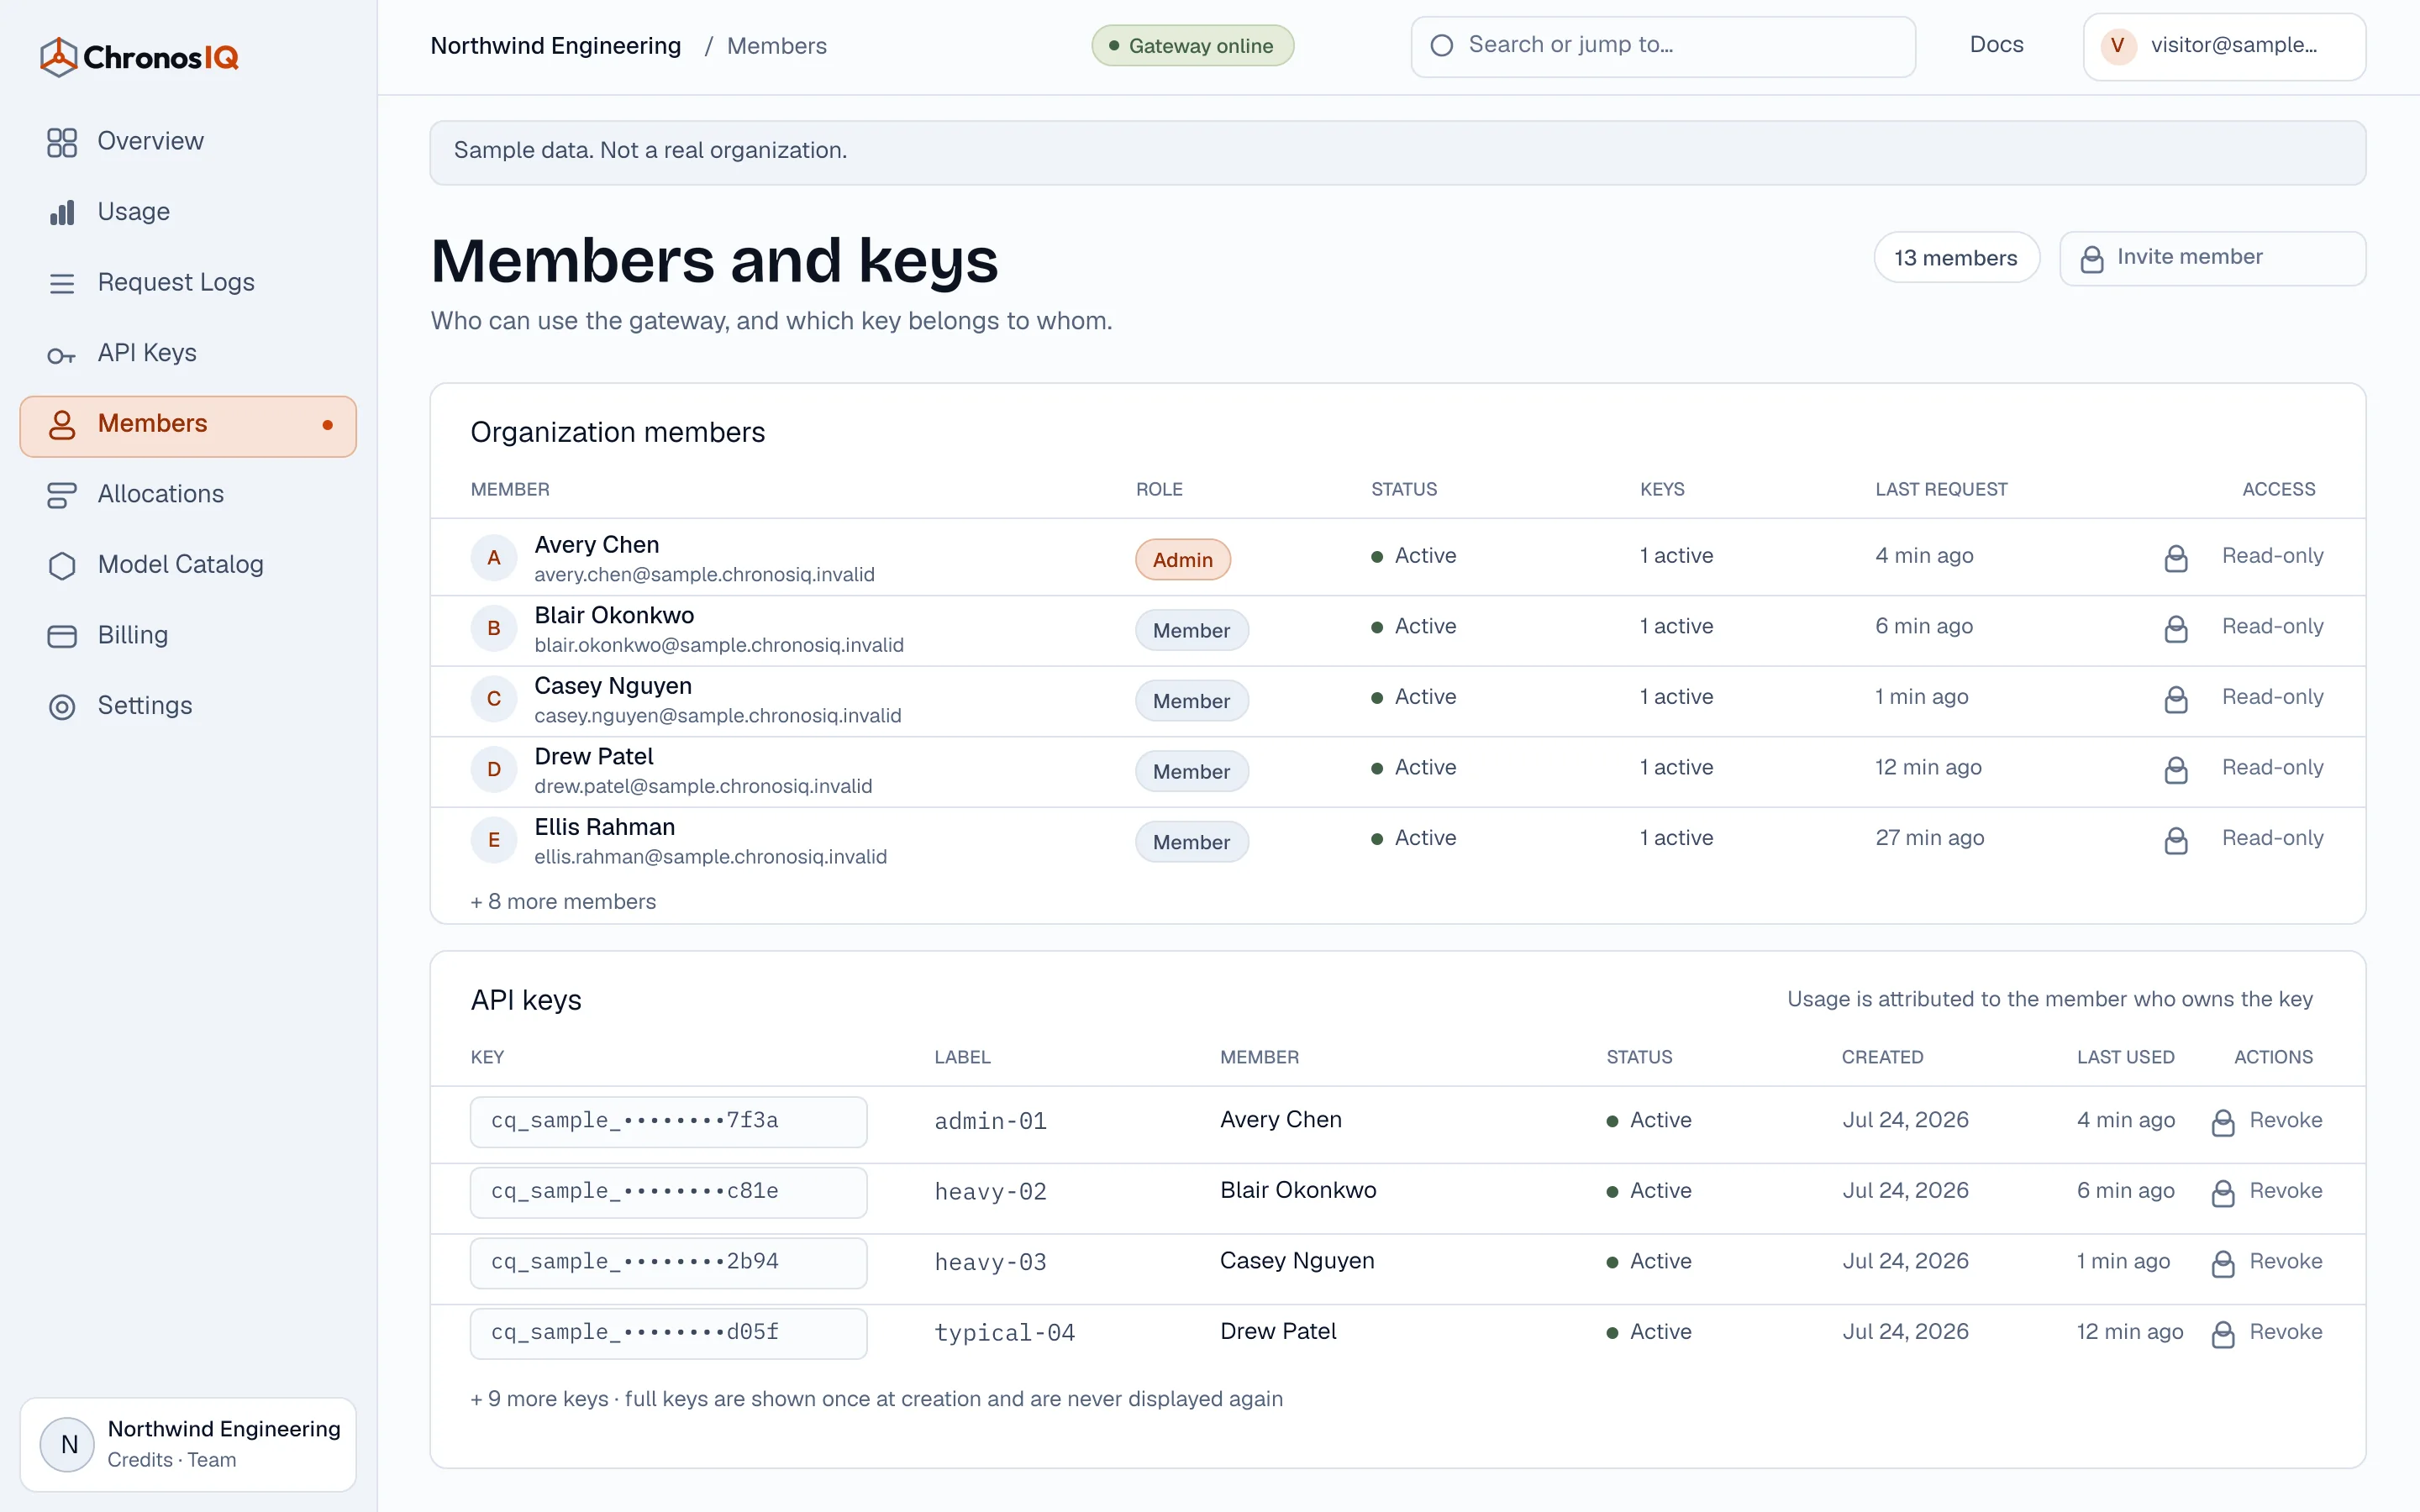Click the Allocations sidebar icon
2420x1512 pixels.
point(62,495)
